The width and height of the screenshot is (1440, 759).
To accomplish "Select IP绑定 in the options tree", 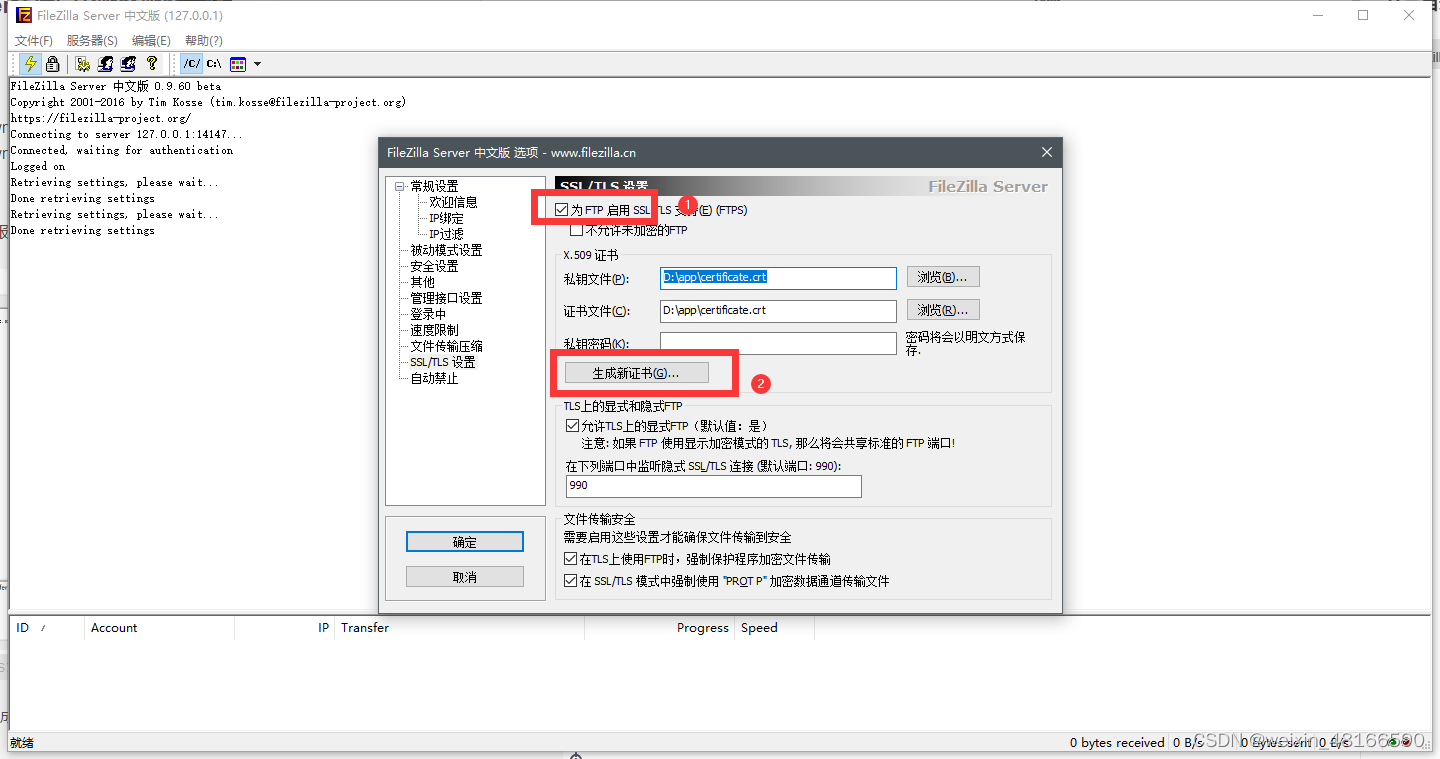I will click(x=446, y=218).
